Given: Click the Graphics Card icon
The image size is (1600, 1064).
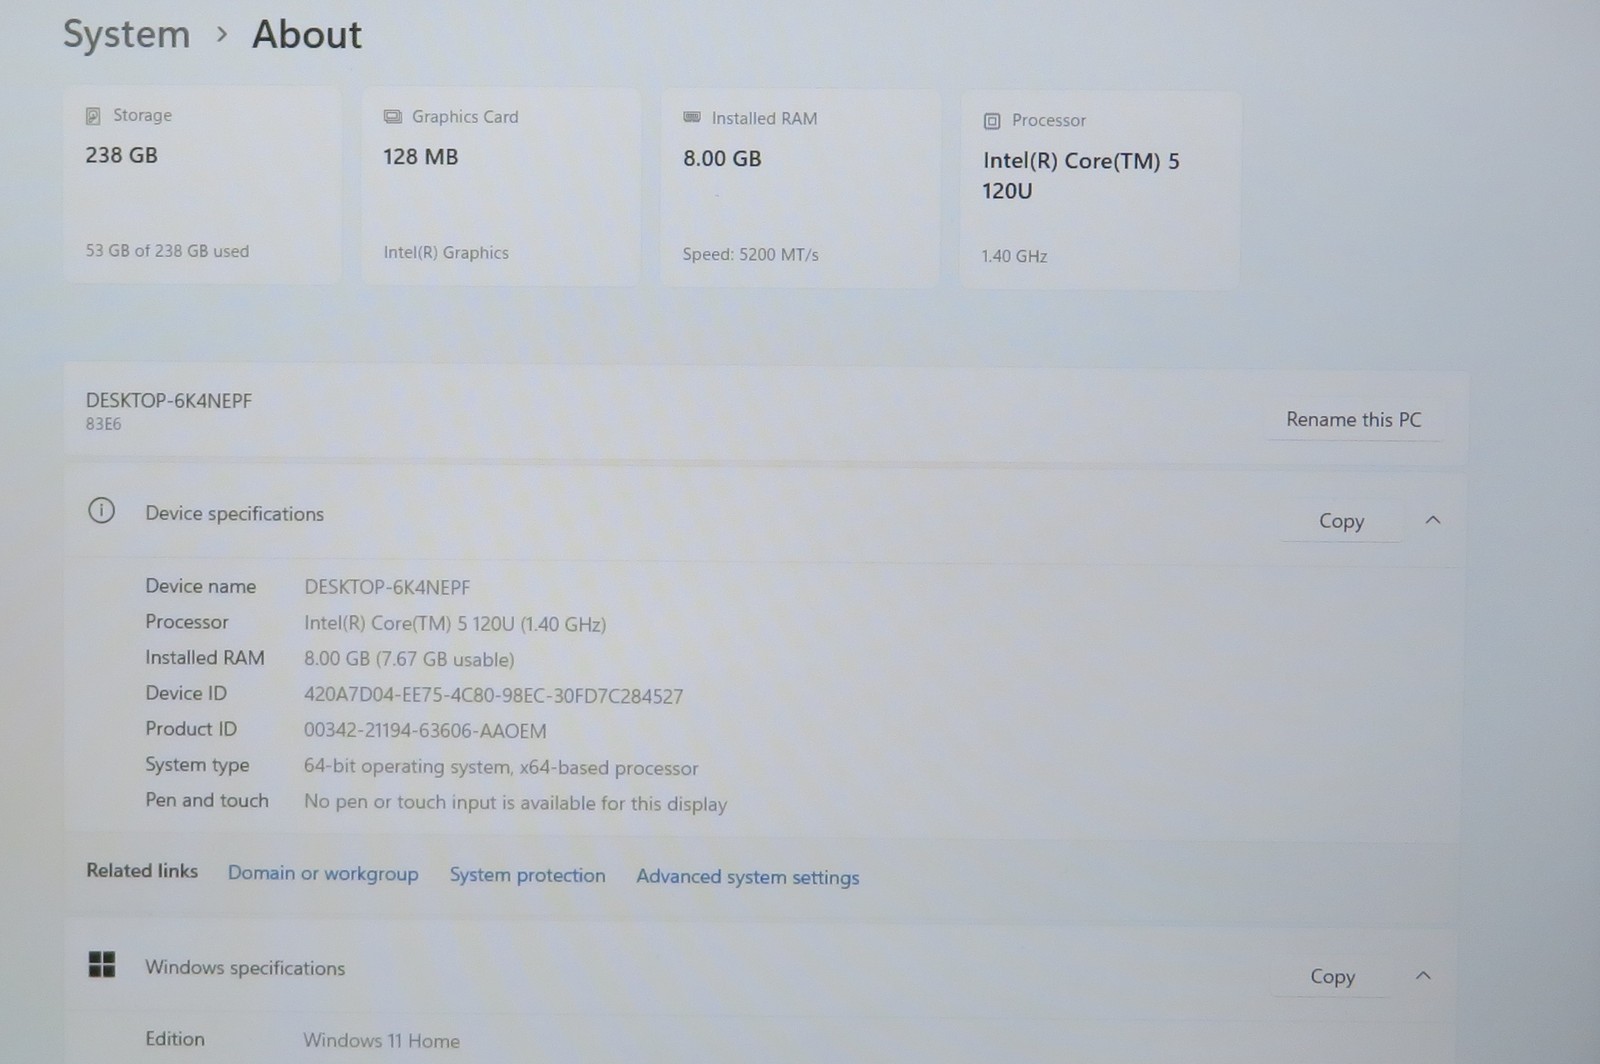Looking at the screenshot, I should tap(393, 117).
